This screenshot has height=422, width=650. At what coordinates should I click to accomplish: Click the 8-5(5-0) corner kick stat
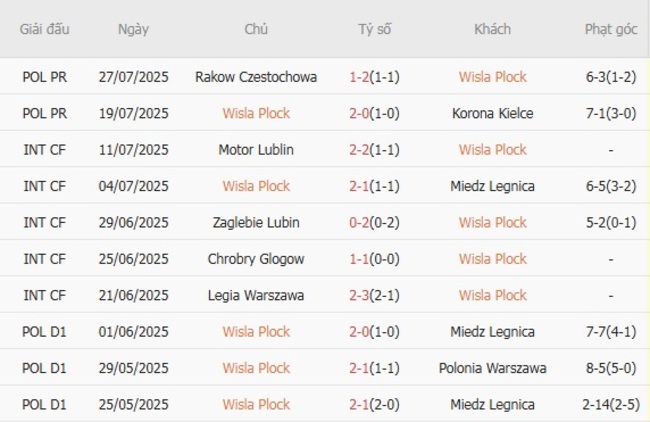(x=609, y=368)
